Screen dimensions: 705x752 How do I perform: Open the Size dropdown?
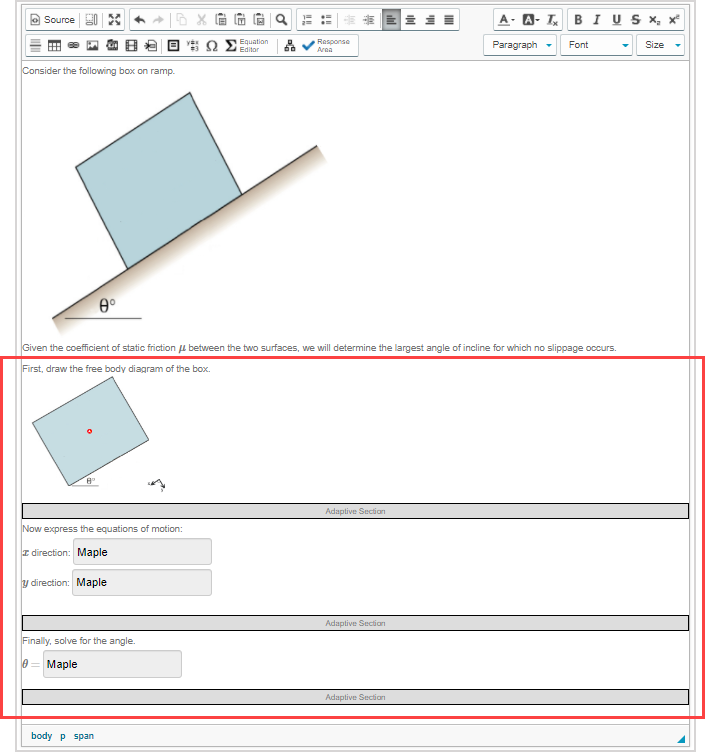(662, 45)
